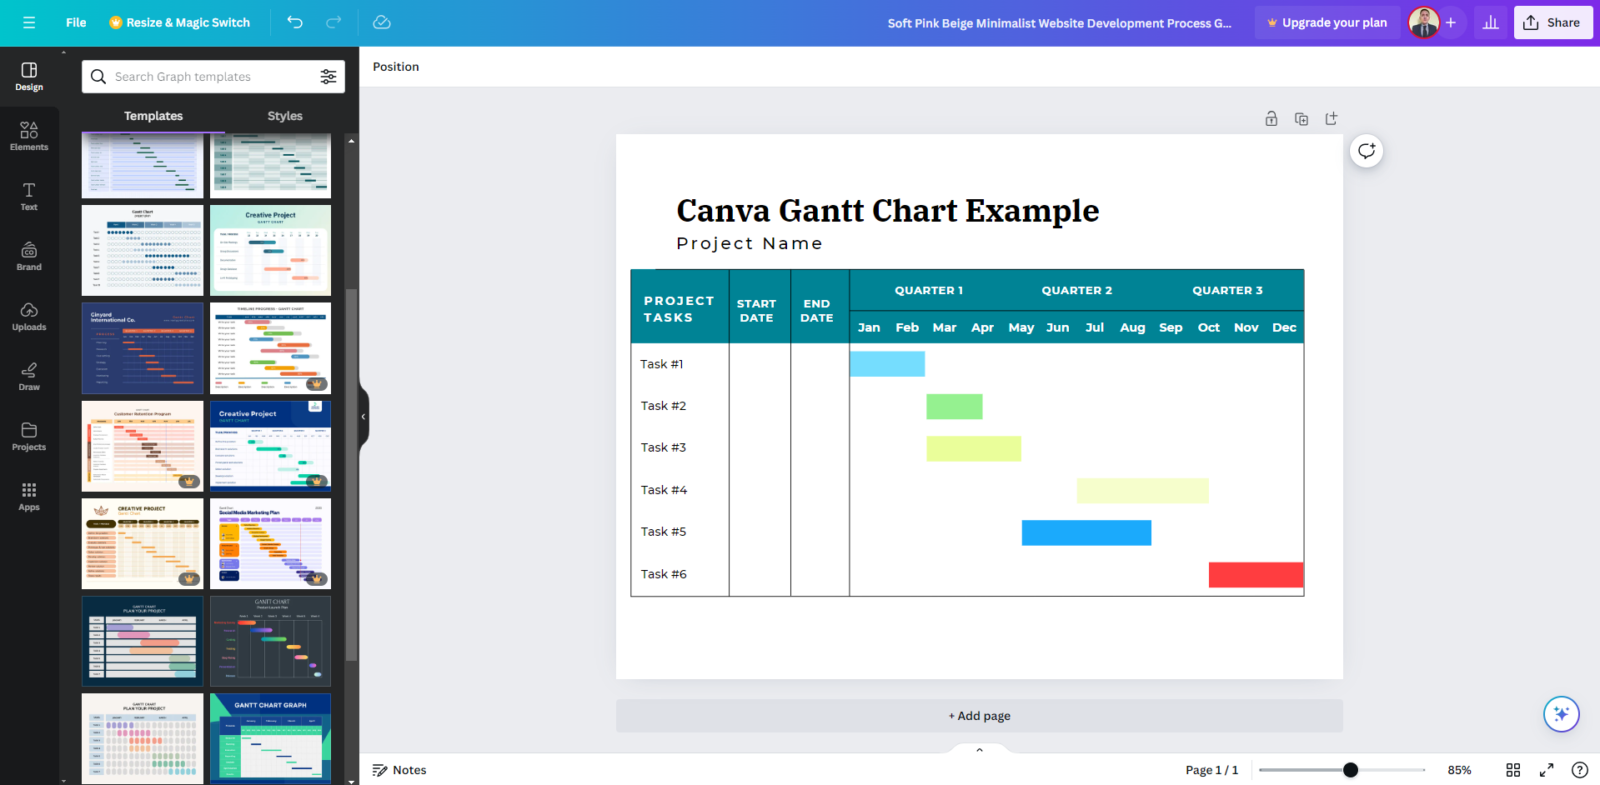Open the Elements sidebar panel
The image size is (1600, 785).
(x=29, y=137)
